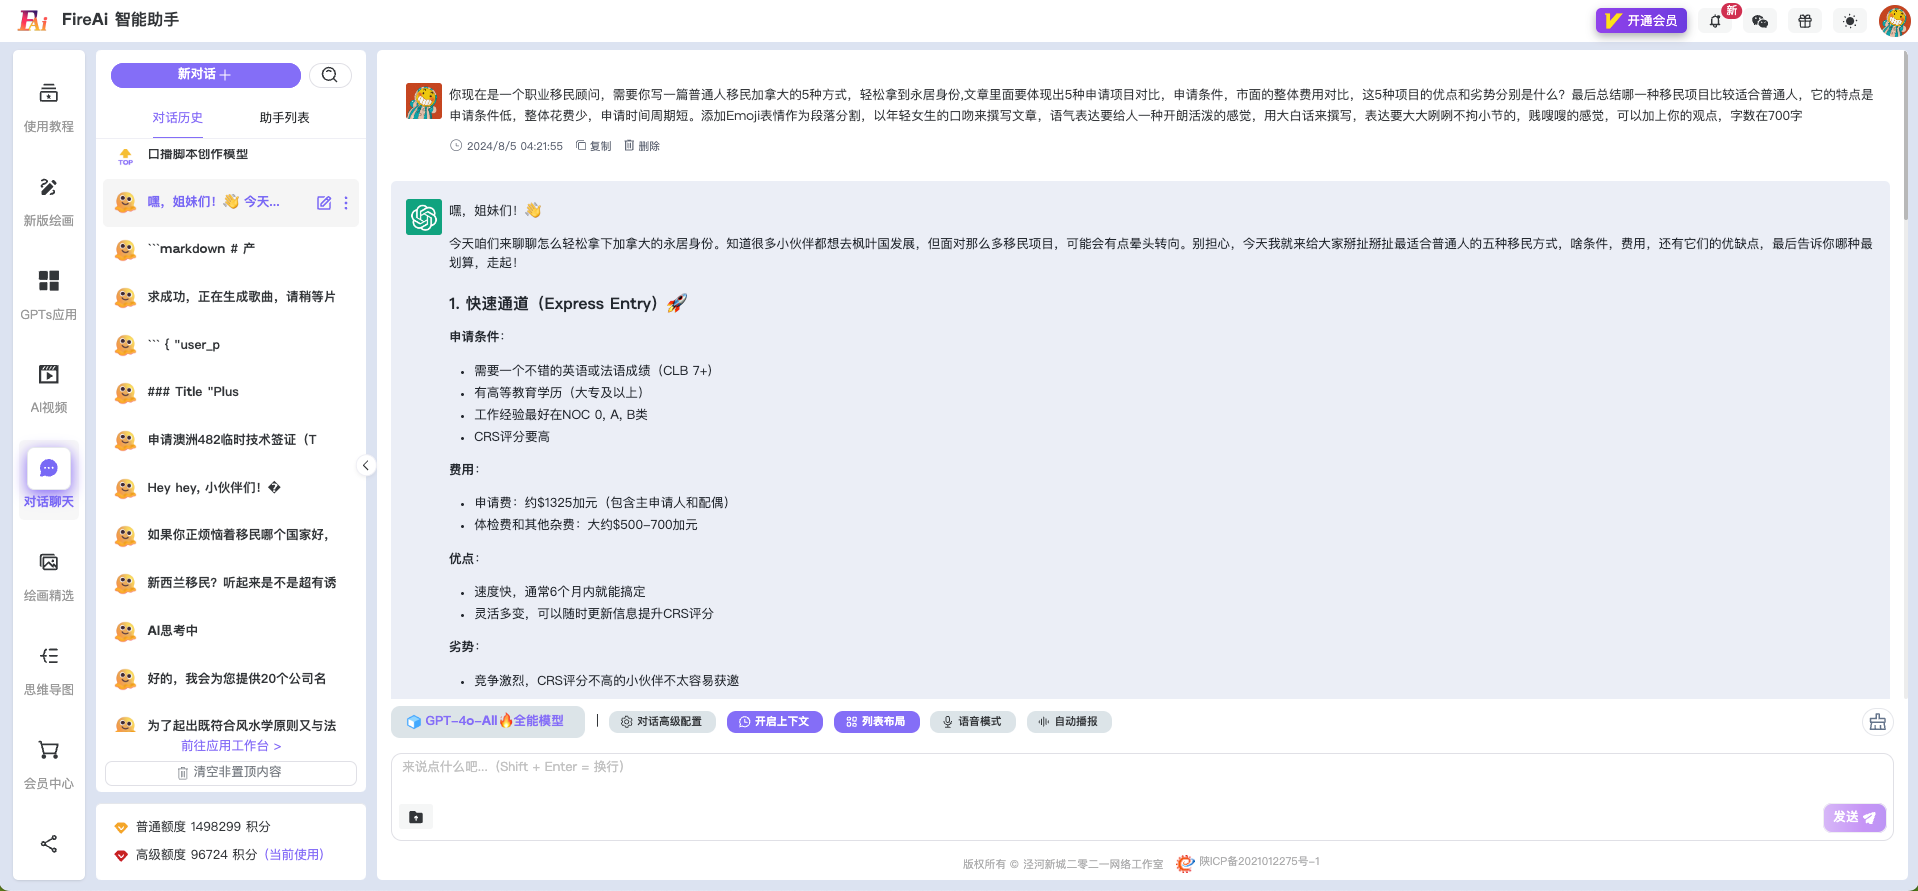The image size is (1918, 891).
Task: Click the message input field
Action: pyautogui.click(x=1141, y=780)
